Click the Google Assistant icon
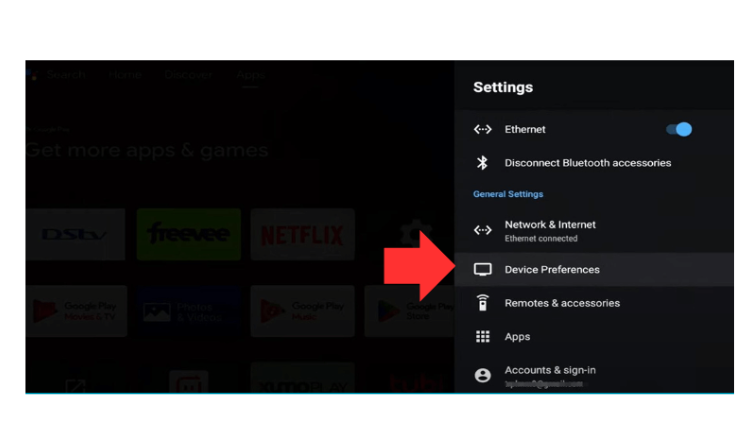Image resolution: width=750 pixels, height=422 pixels. [x=33, y=75]
